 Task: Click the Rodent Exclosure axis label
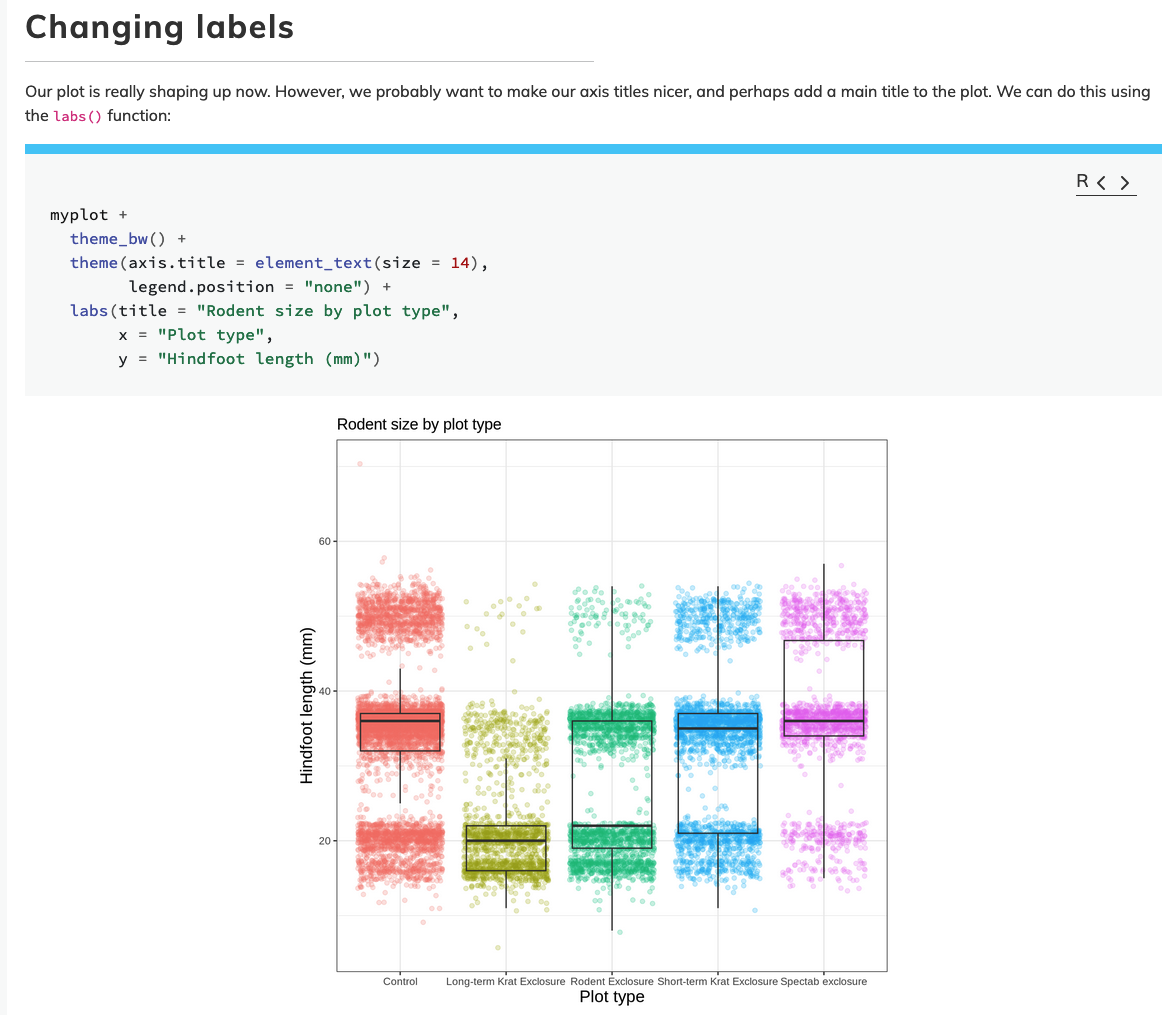pos(613,981)
